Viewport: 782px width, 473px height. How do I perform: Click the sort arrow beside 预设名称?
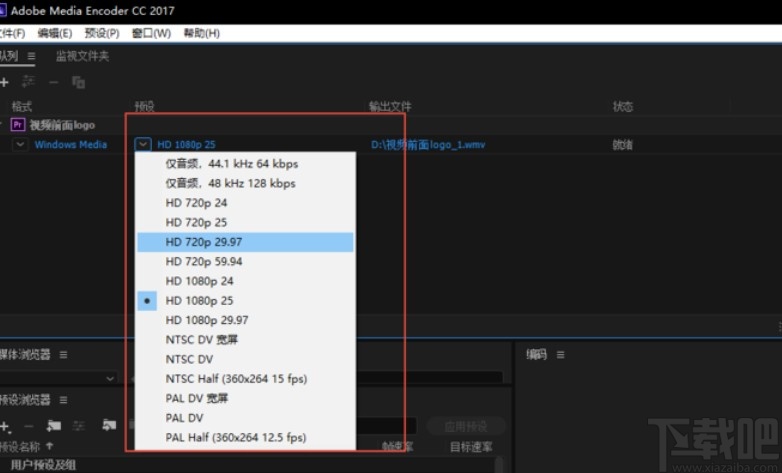pos(49,446)
